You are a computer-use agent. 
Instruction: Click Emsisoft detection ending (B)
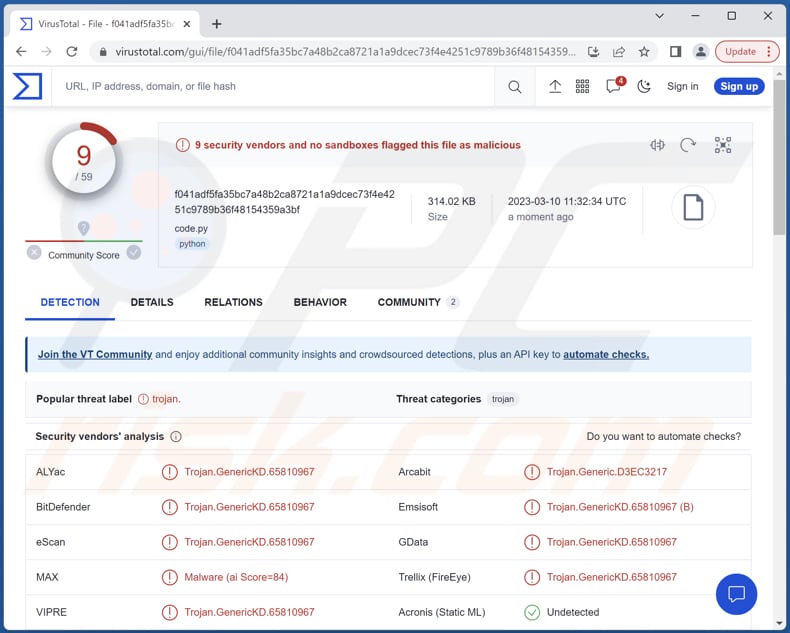click(x=620, y=508)
